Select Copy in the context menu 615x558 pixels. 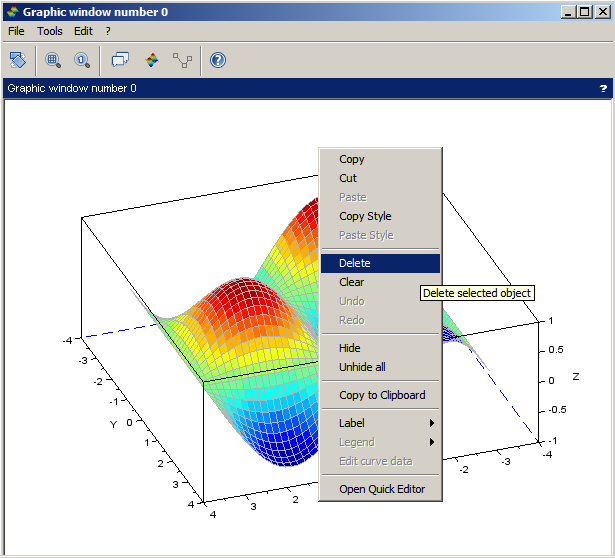tap(352, 159)
